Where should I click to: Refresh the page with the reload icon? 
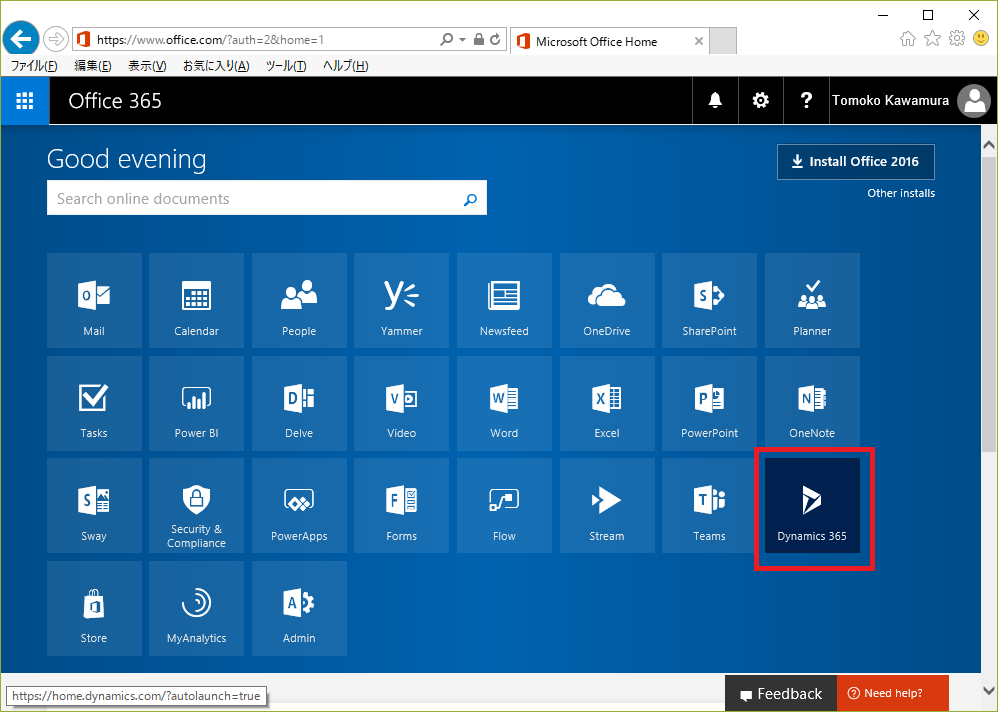[x=495, y=40]
